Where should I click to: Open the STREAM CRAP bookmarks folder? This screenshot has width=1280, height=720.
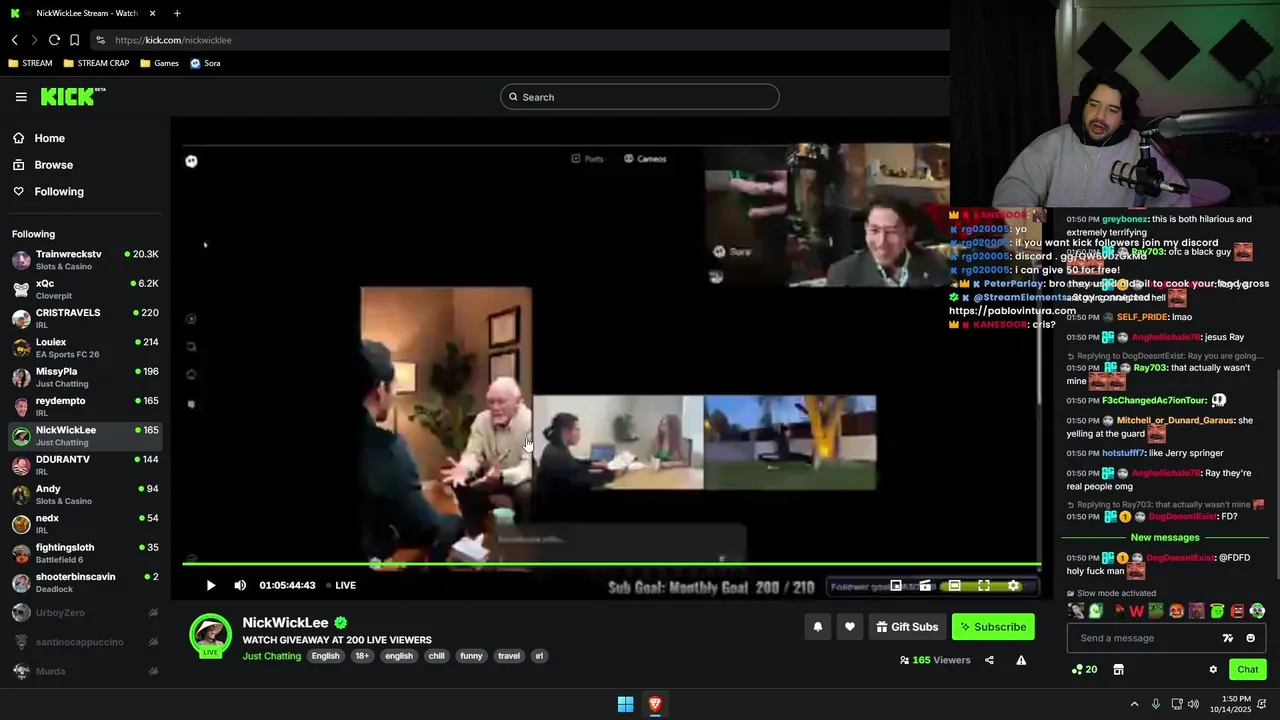(x=96, y=63)
